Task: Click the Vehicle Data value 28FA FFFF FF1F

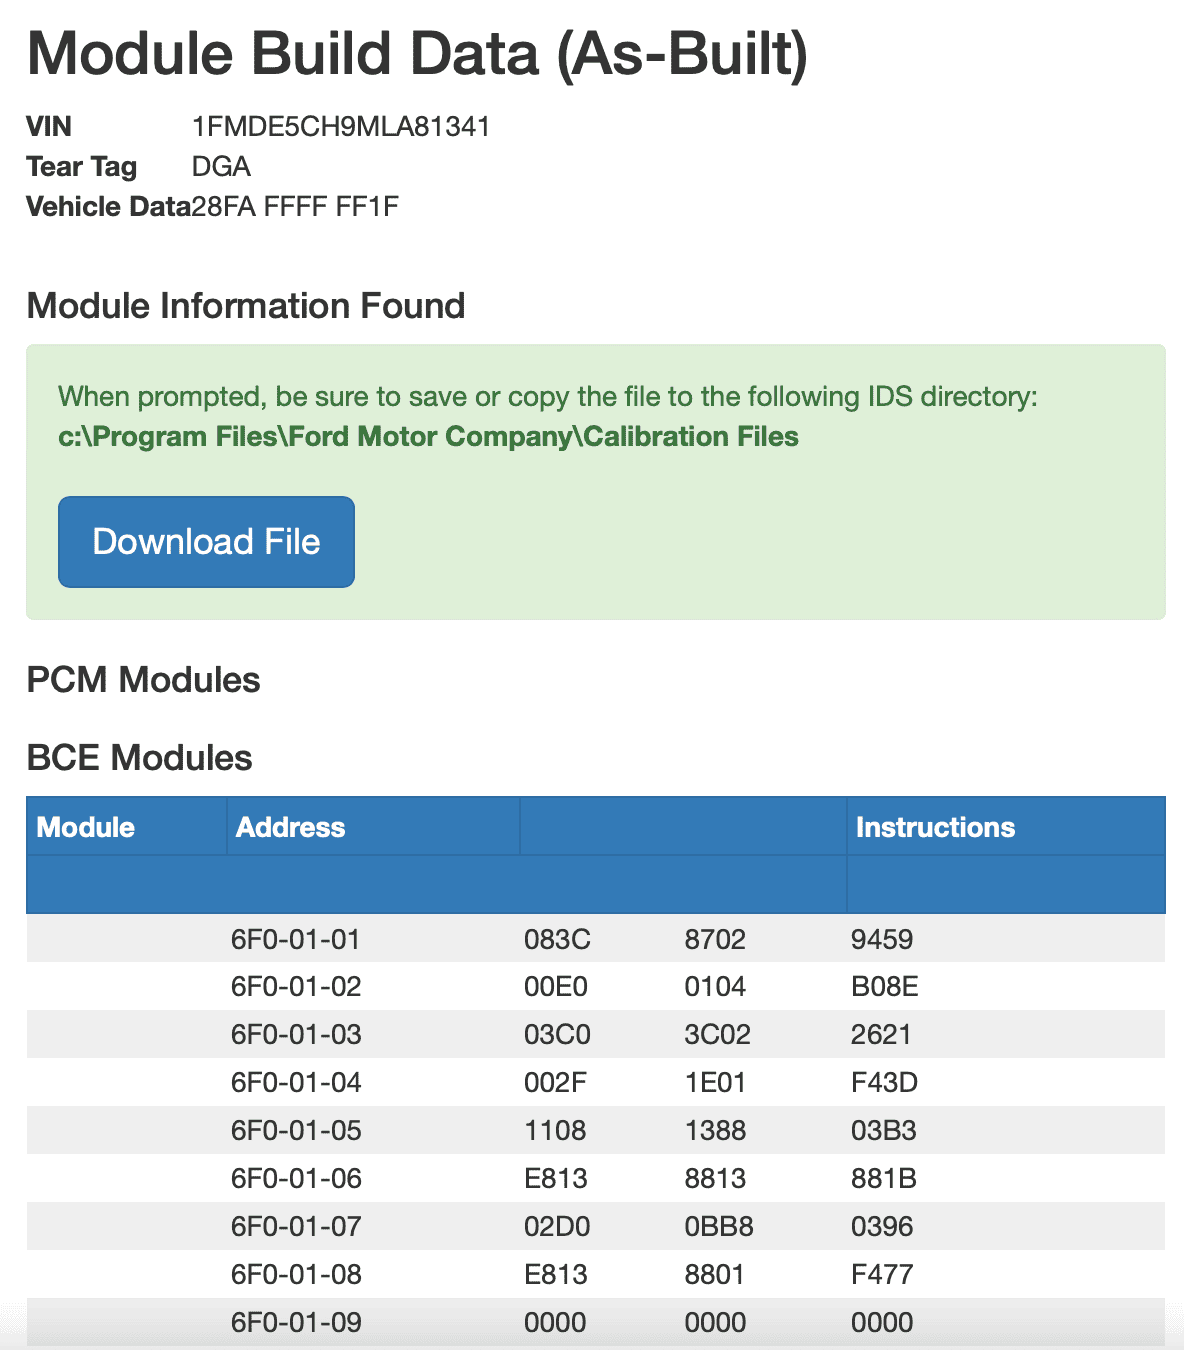Action: pyautogui.click(x=295, y=206)
